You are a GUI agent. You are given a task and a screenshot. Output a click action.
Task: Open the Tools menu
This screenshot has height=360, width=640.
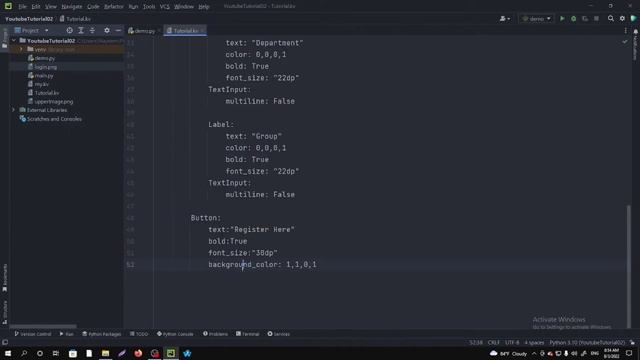(x=149, y=7)
